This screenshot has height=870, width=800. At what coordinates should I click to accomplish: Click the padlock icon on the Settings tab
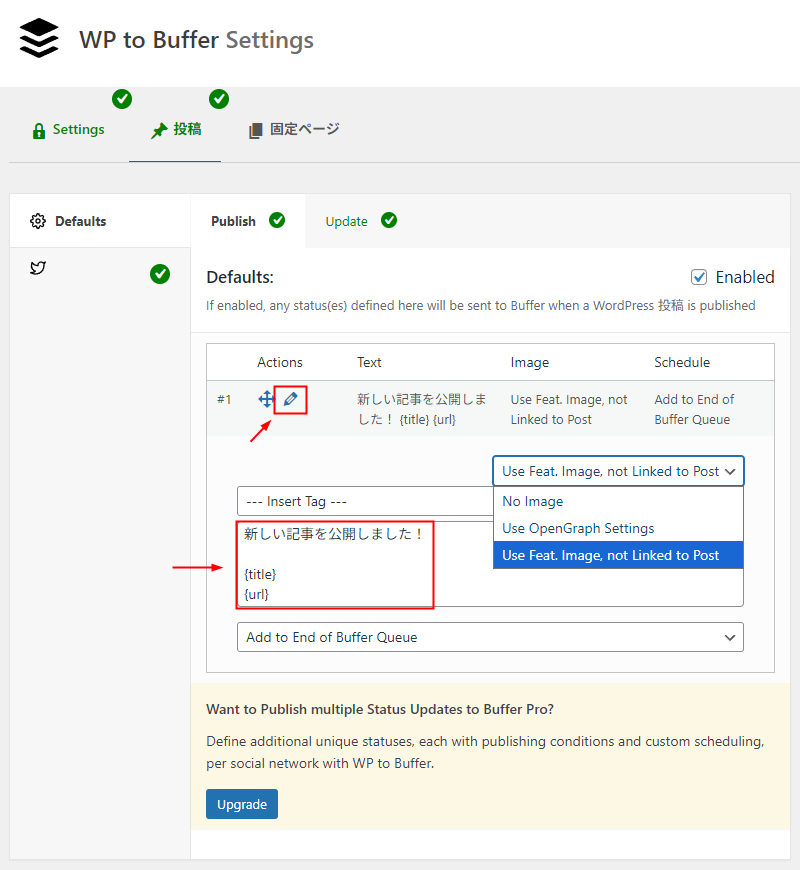point(37,129)
